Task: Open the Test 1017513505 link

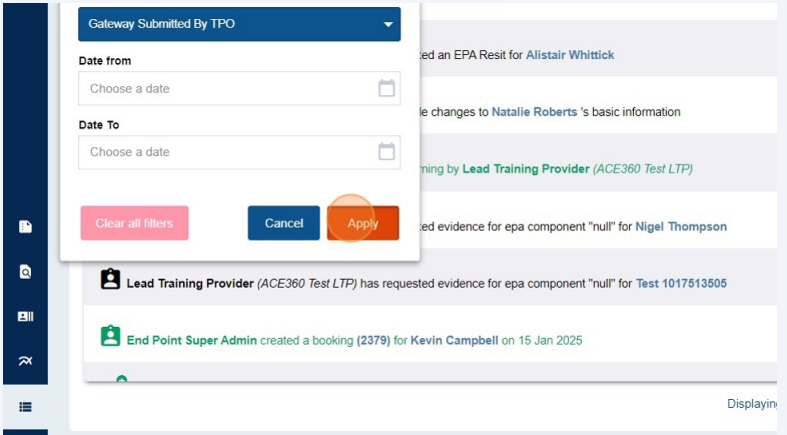Action: tap(681, 283)
